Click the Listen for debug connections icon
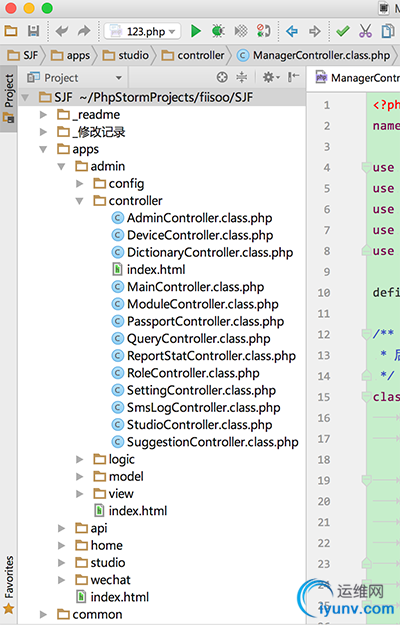The height and width of the screenshot is (625, 400). click(x=263, y=31)
